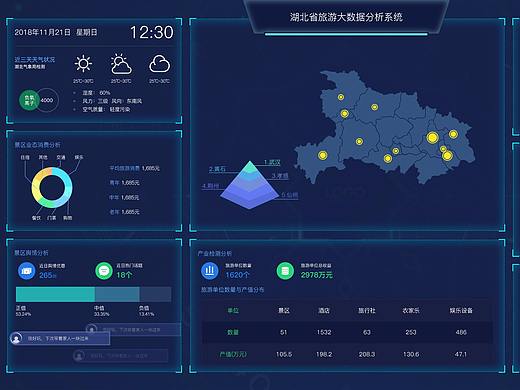The image size is (520, 390).
Task: Click the 近三天天气状况 heading
Action: tap(35, 60)
